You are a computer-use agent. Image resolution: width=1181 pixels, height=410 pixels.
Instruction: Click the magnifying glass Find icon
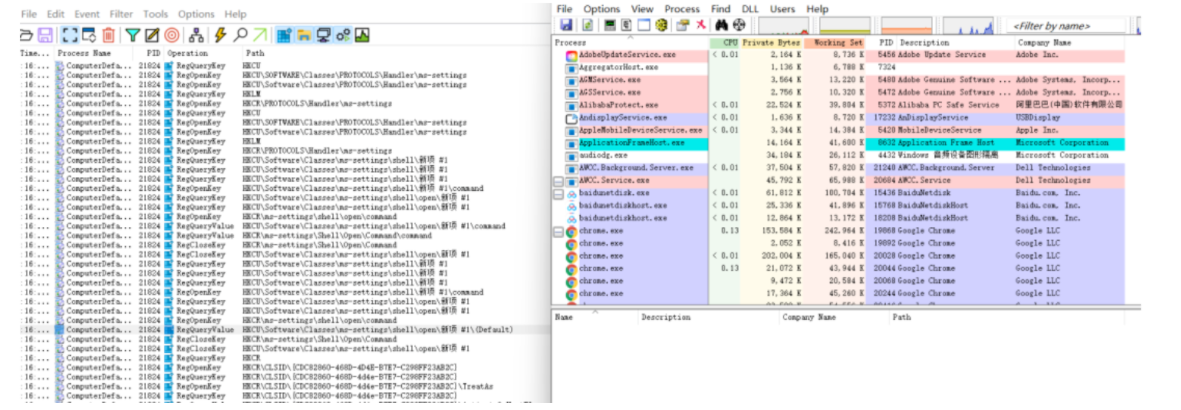[x=240, y=35]
